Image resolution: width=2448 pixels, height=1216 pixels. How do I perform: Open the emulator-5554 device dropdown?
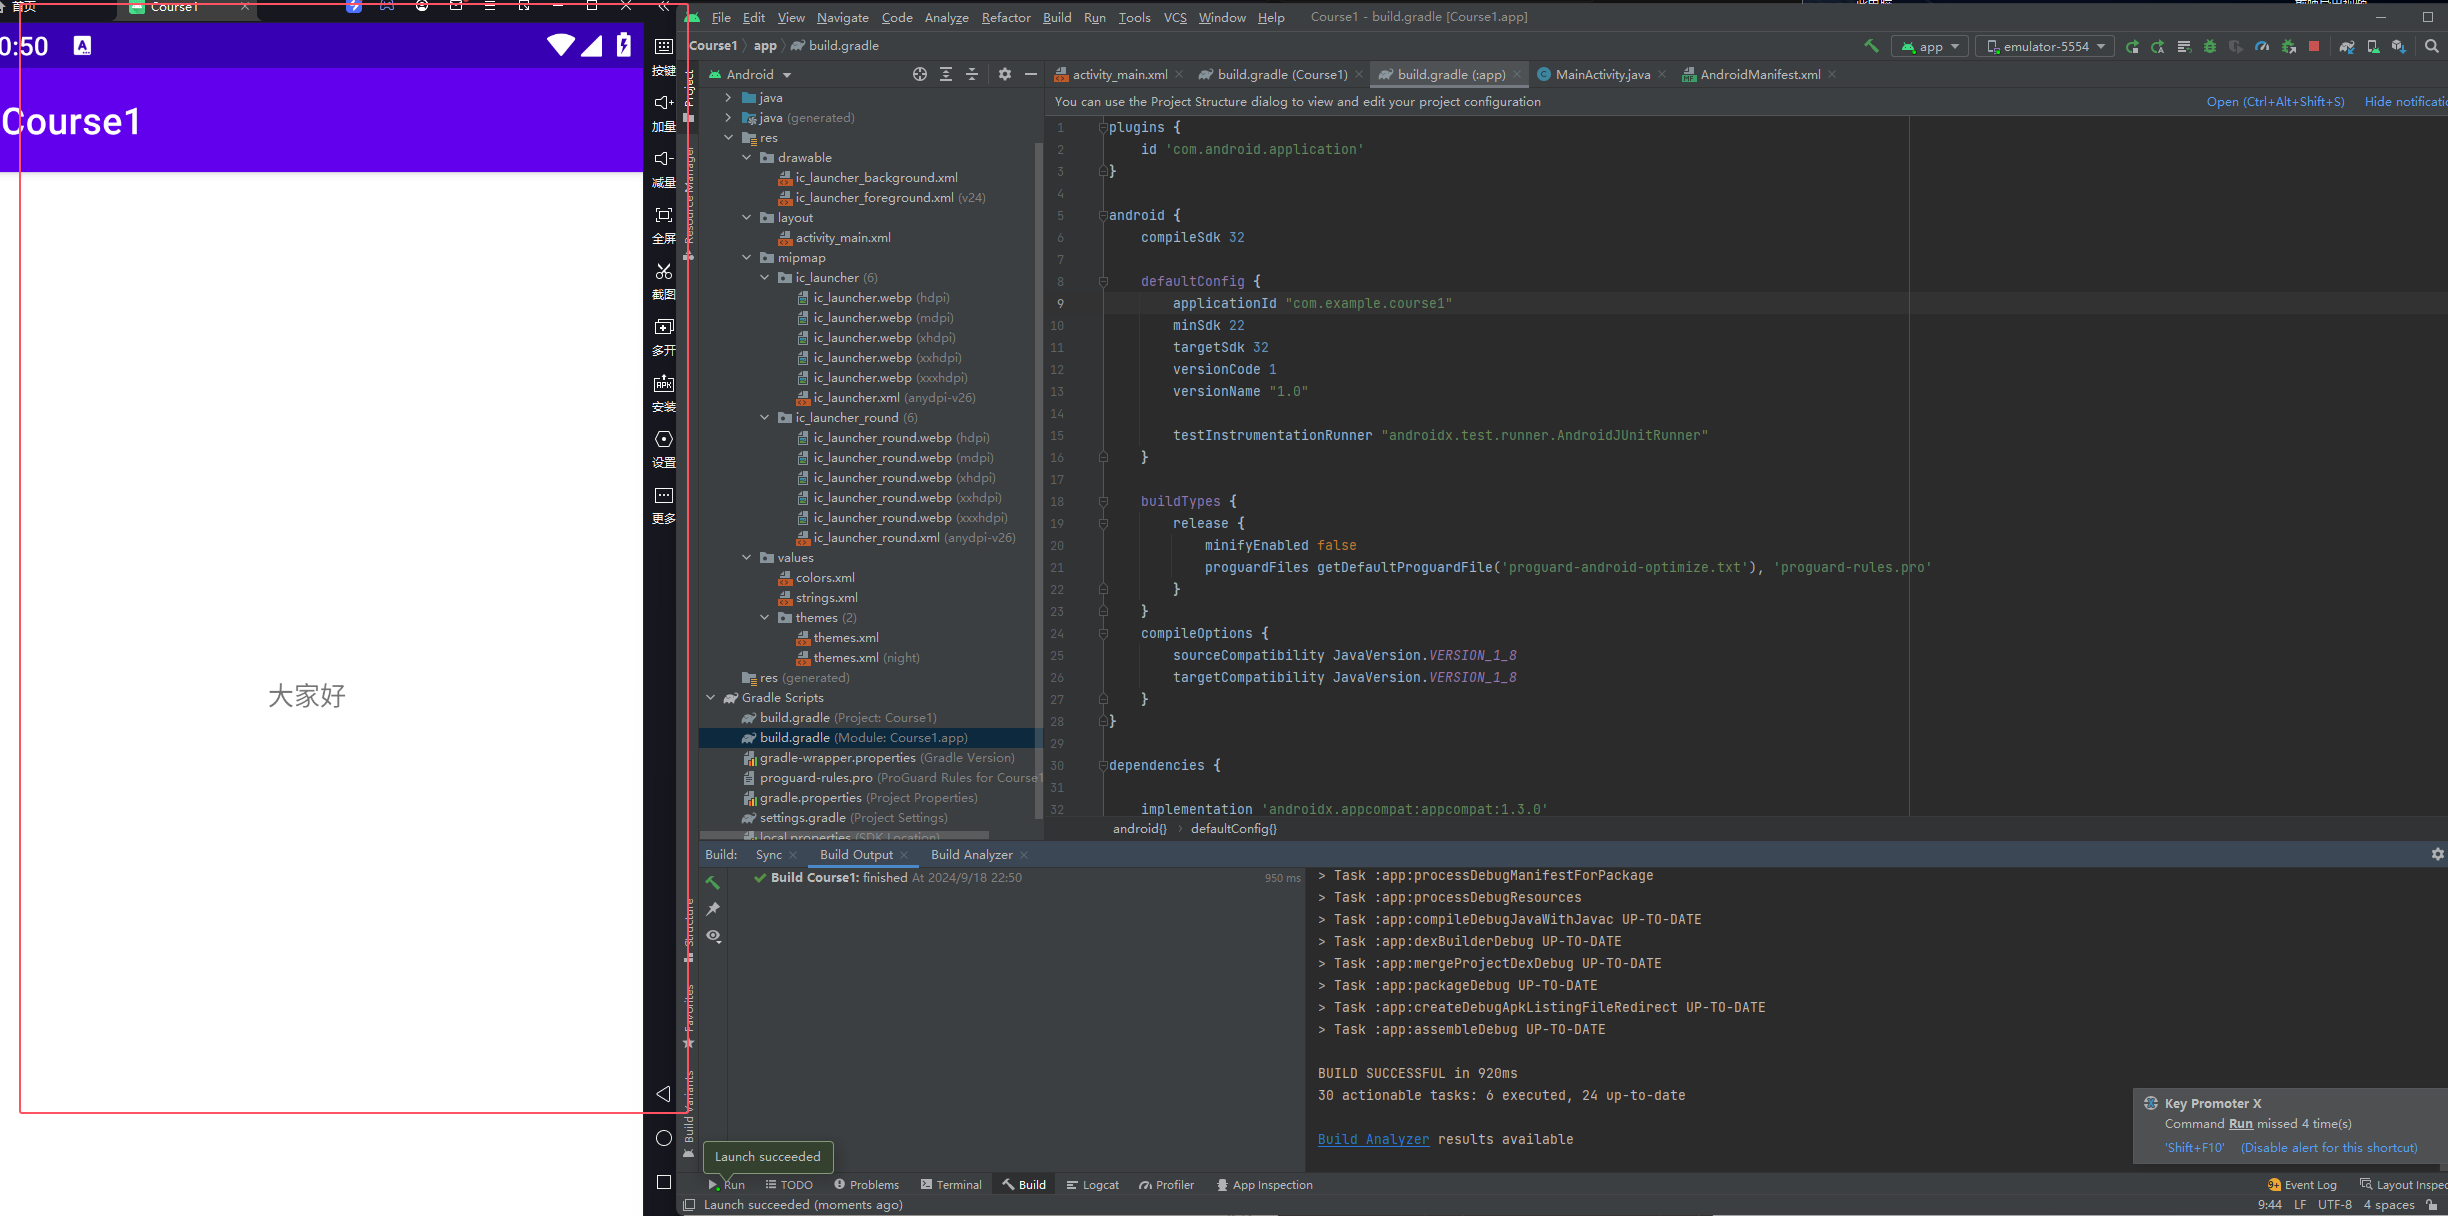(2045, 46)
